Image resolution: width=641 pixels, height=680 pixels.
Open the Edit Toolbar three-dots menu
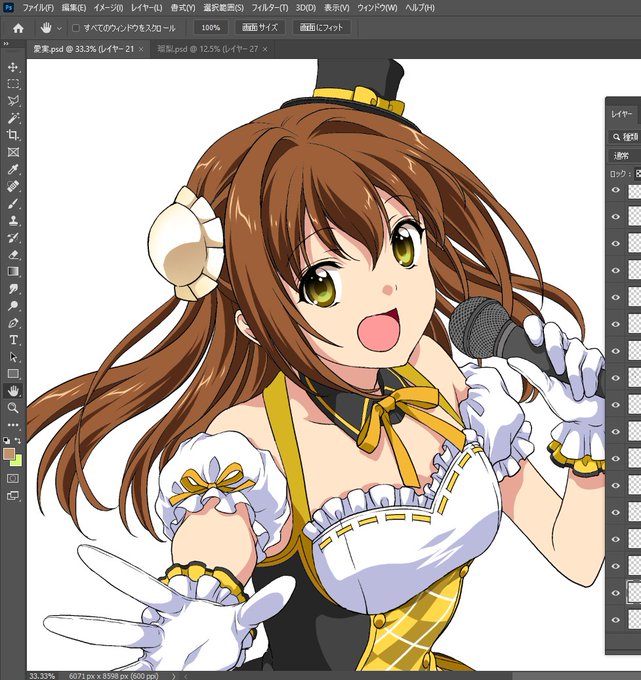(13, 425)
